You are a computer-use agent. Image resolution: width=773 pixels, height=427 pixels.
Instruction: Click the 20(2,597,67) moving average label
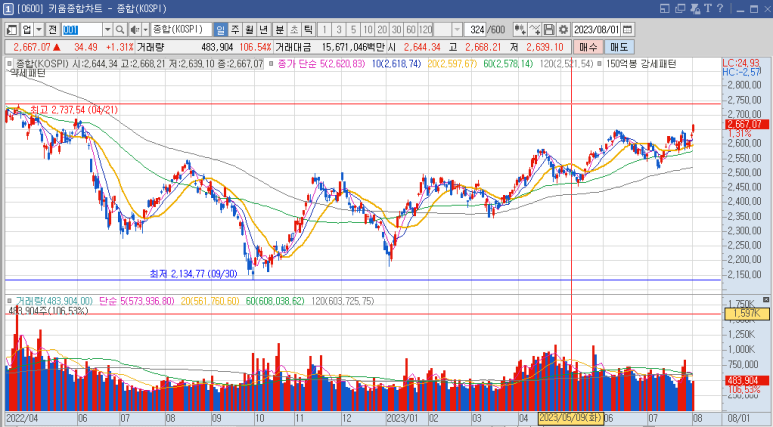point(452,64)
